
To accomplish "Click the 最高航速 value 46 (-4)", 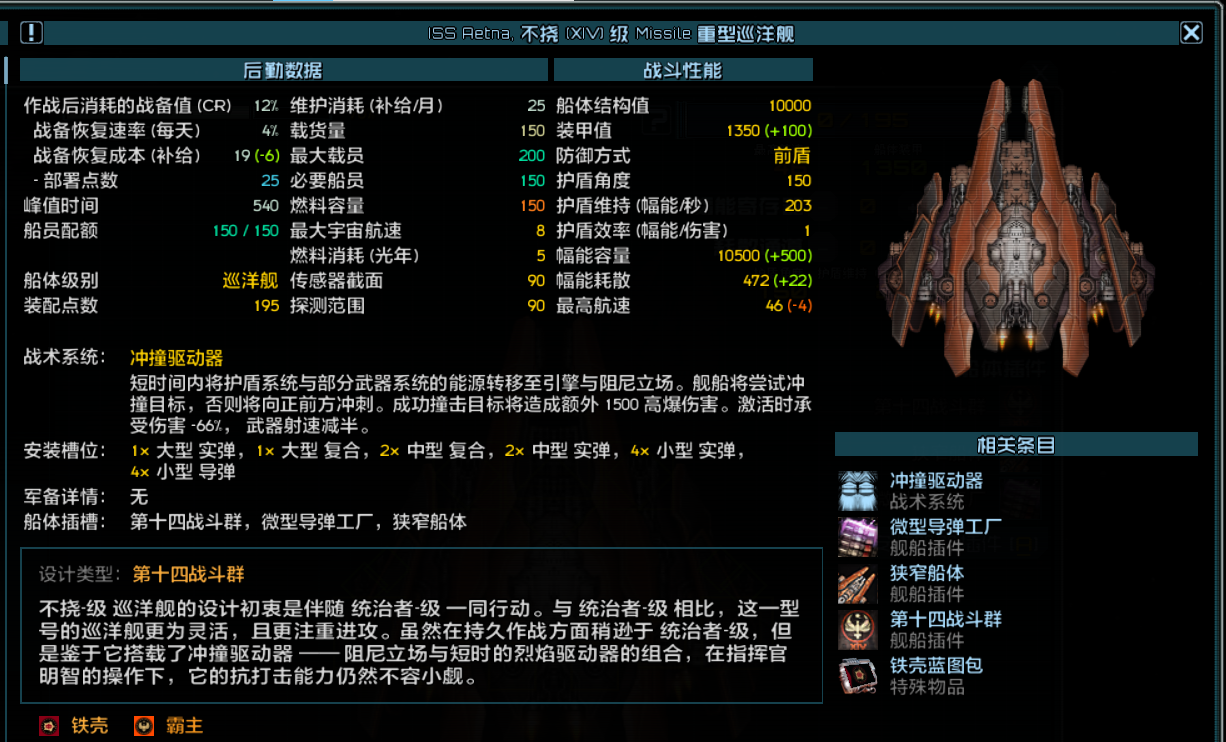I will 788,306.
